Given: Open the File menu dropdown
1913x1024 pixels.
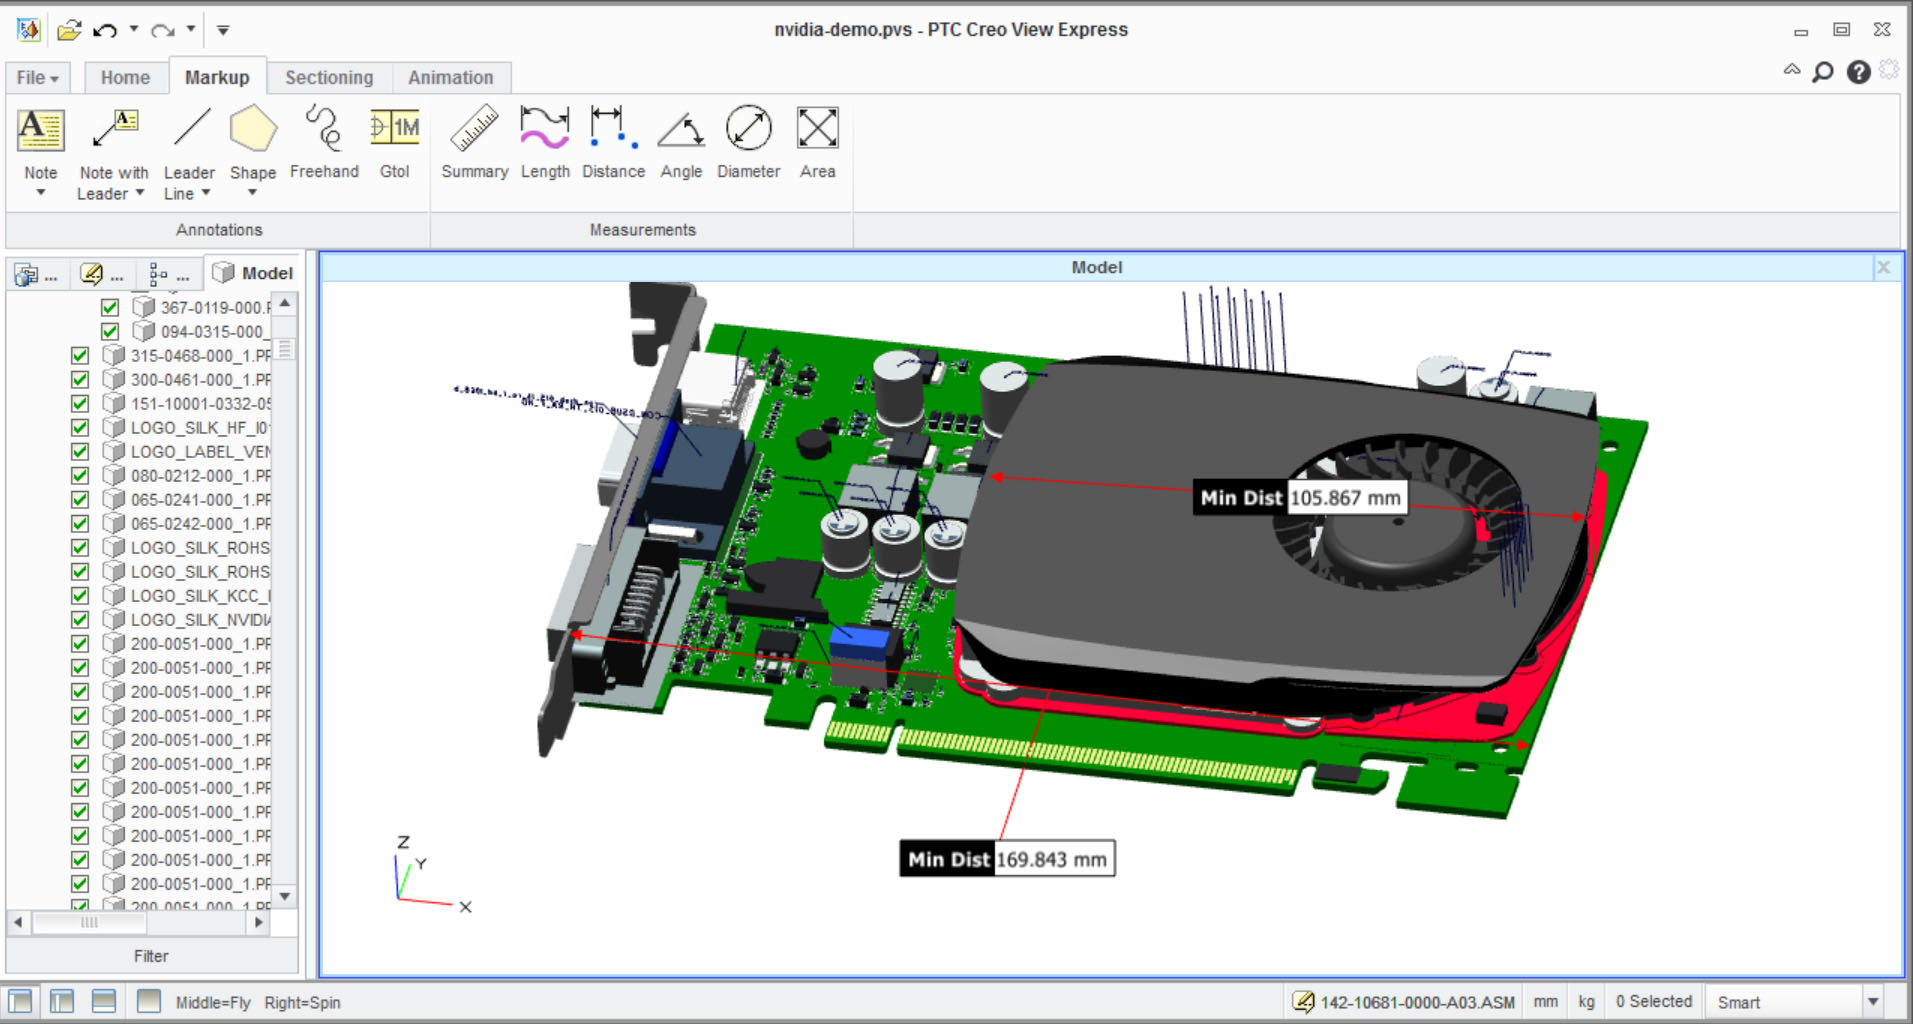Looking at the screenshot, I should (38, 77).
